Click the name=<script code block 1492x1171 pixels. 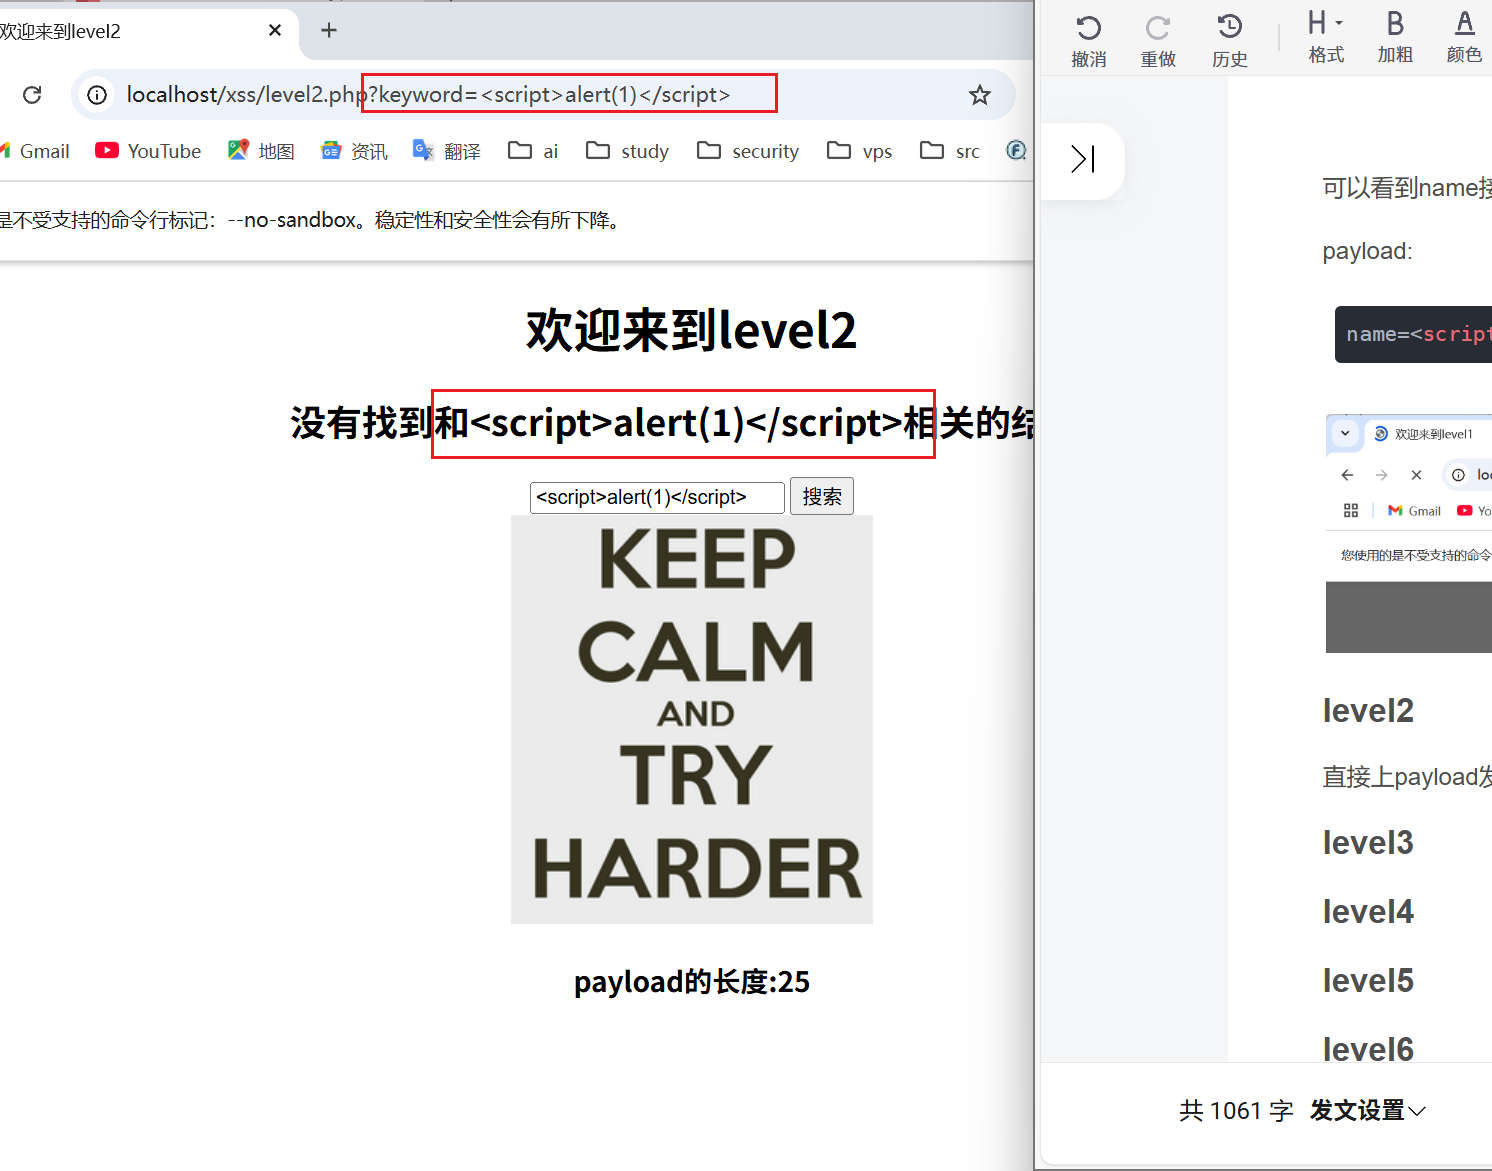1413,335
